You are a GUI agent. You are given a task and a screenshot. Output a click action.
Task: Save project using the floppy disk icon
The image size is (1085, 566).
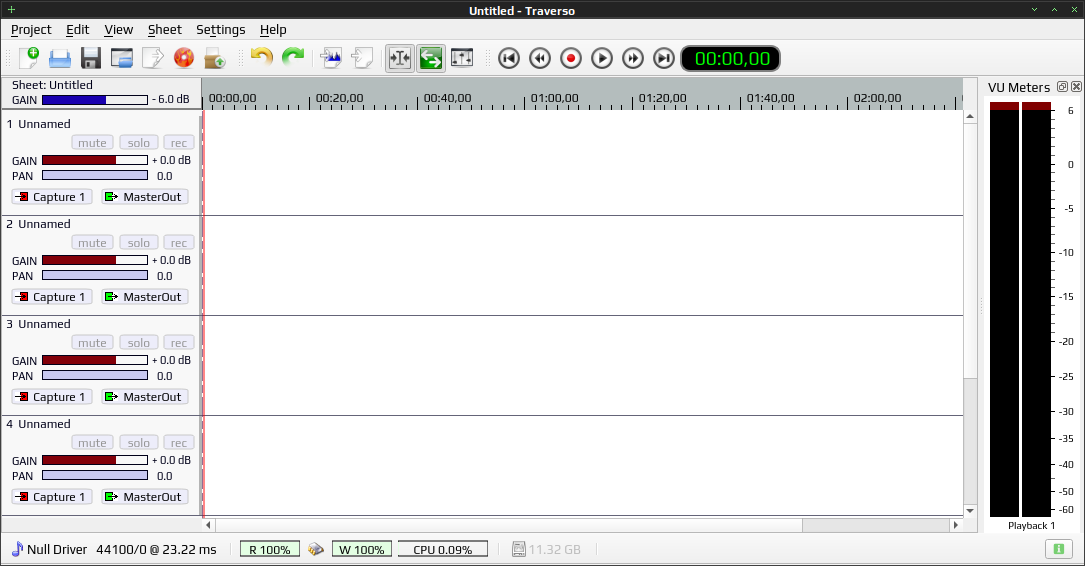(x=91, y=58)
